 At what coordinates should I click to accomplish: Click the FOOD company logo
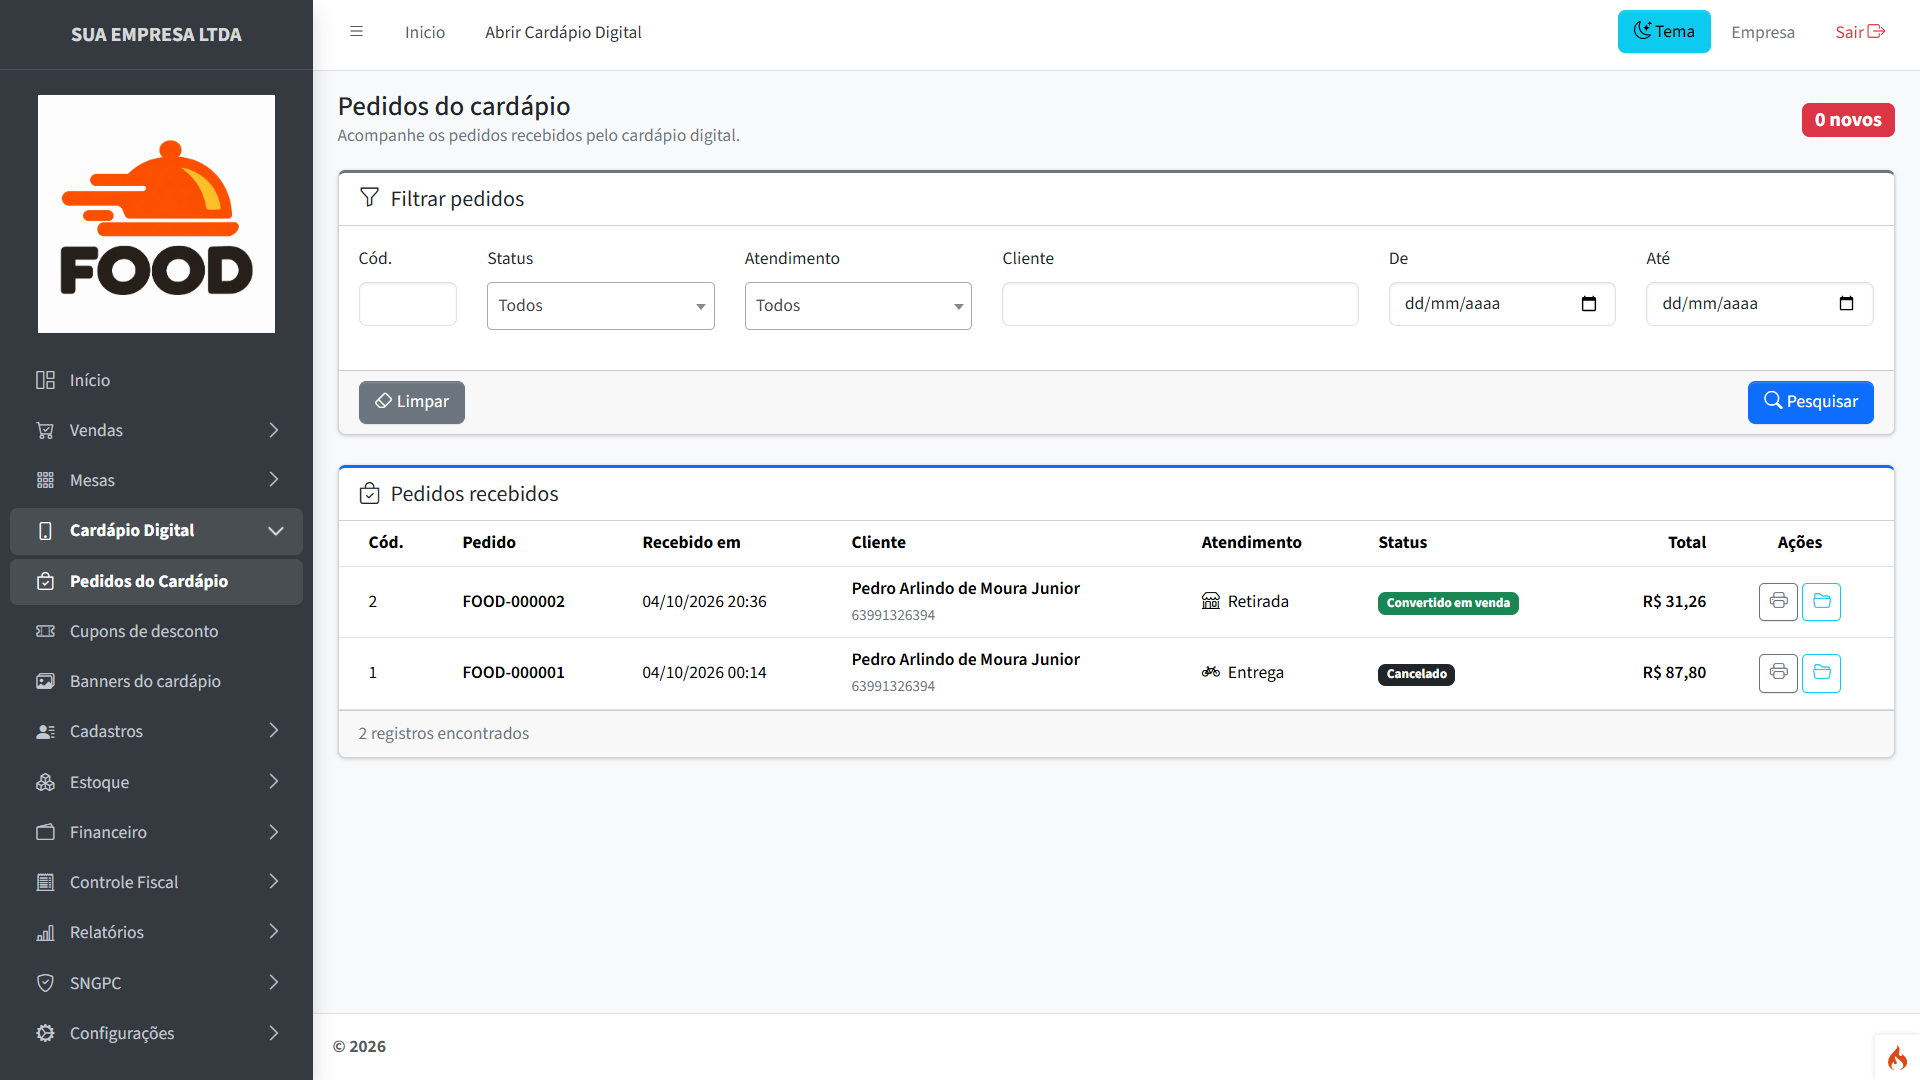pos(156,214)
